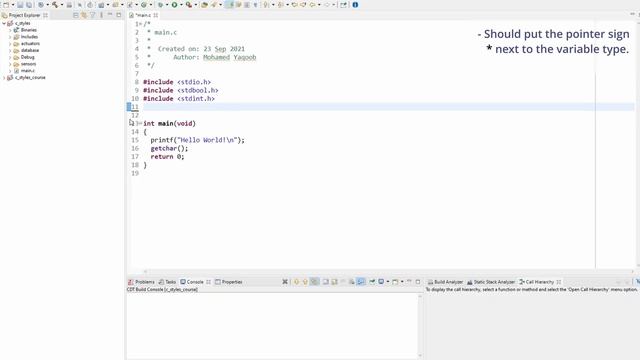
Task: Select main.c in Project Explorer tree
Action: [x=27, y=71]
